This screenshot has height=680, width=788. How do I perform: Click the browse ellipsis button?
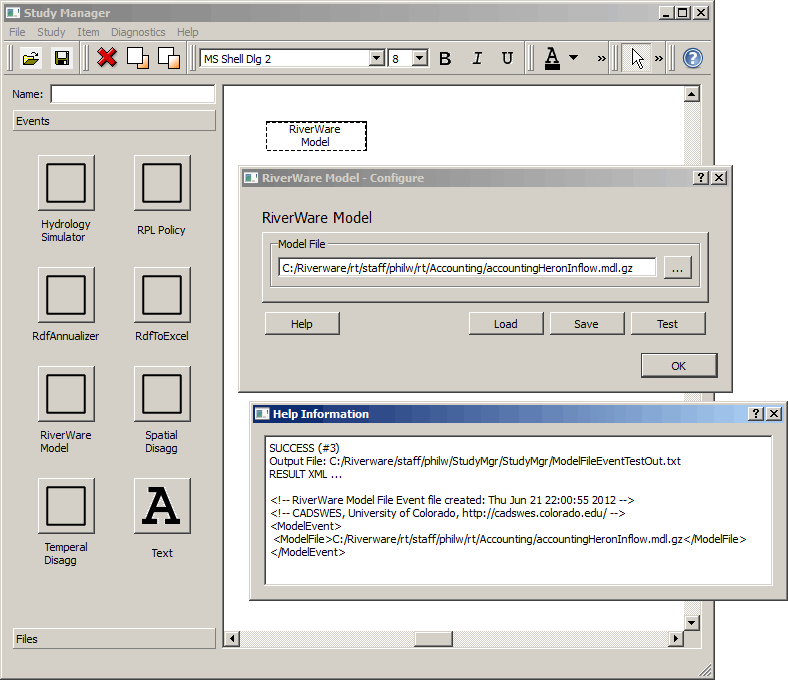(x=677, y=268)
